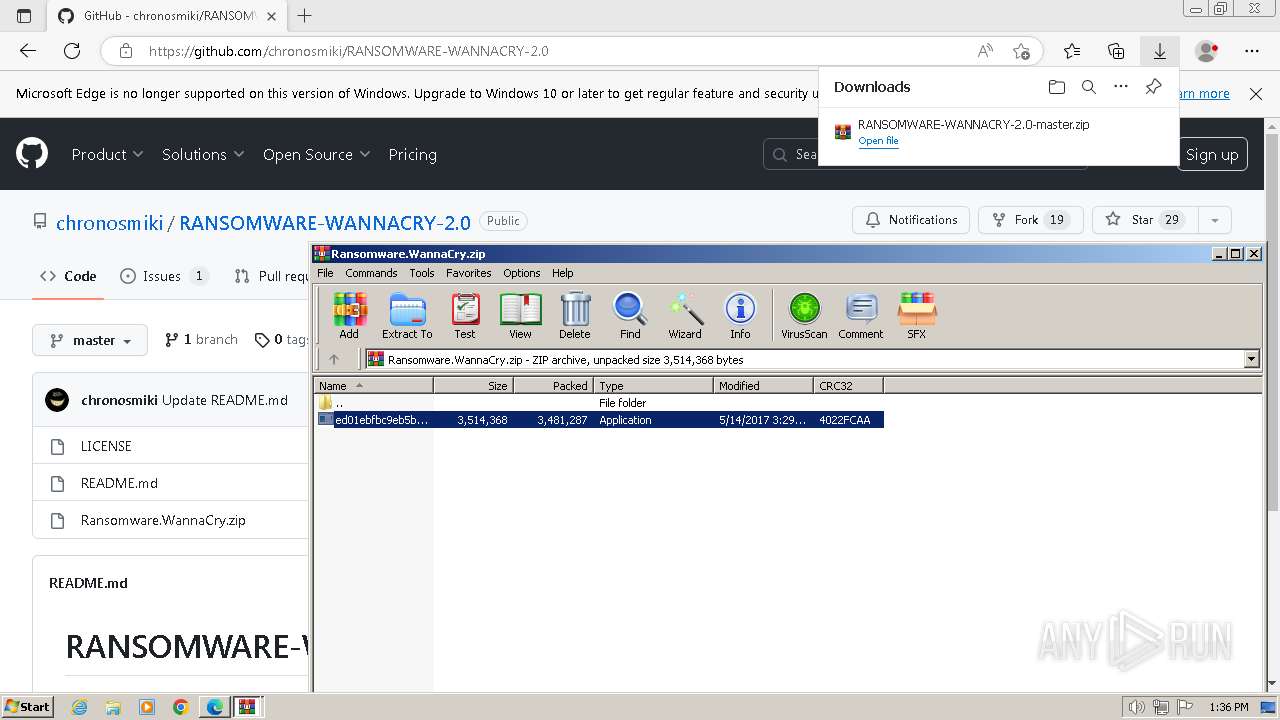Select the ed01ebfbc9eb5b... application row
Viewport: 1280px width, 720px height.
point(599,420)
